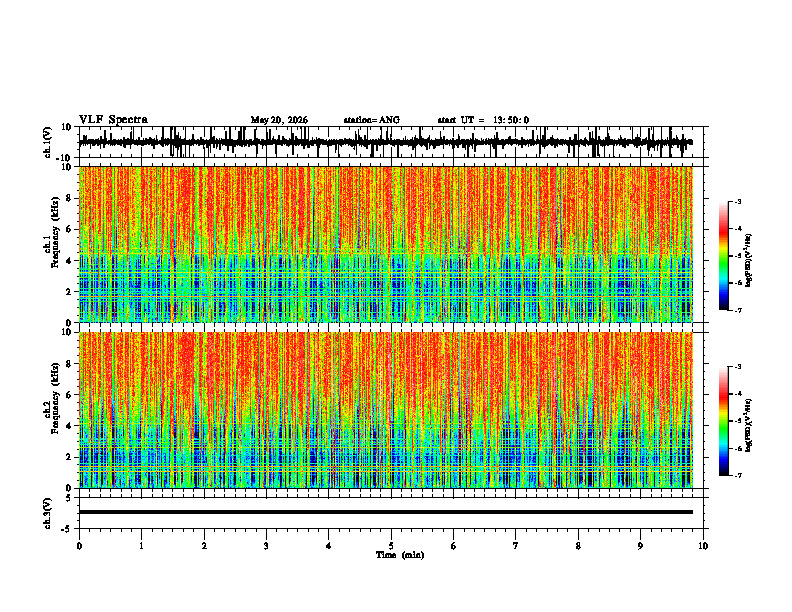Click the ch.1 voltage waveform trace

(x=386, y=142)
